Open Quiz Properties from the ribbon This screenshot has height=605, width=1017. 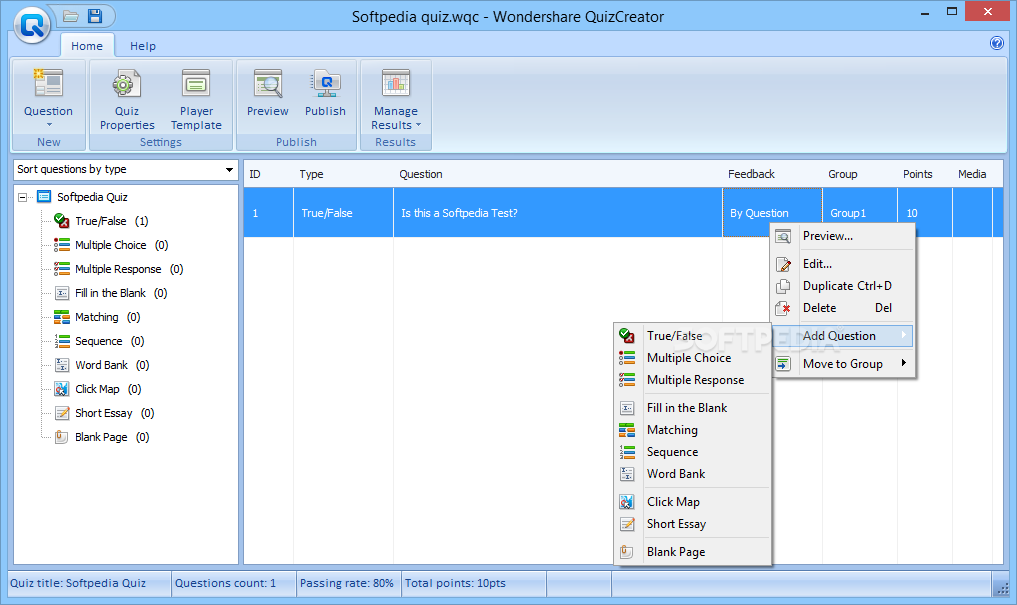[x=126, y=97]
